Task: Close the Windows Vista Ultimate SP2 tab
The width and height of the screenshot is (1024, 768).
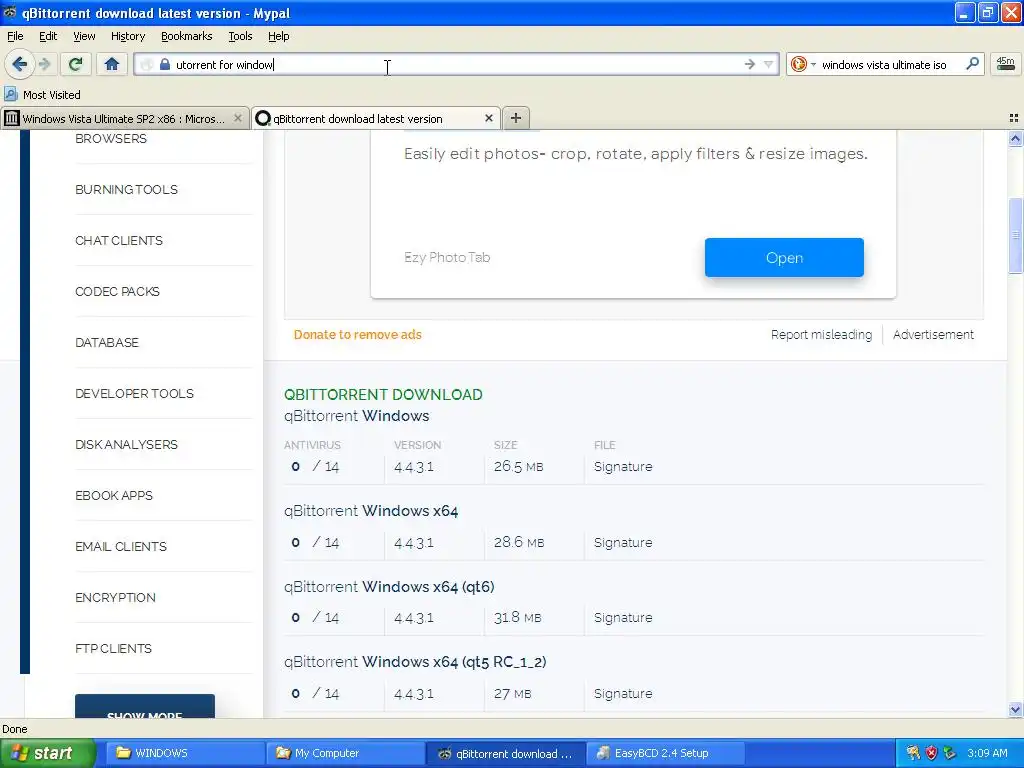Action: click(238, 118)
